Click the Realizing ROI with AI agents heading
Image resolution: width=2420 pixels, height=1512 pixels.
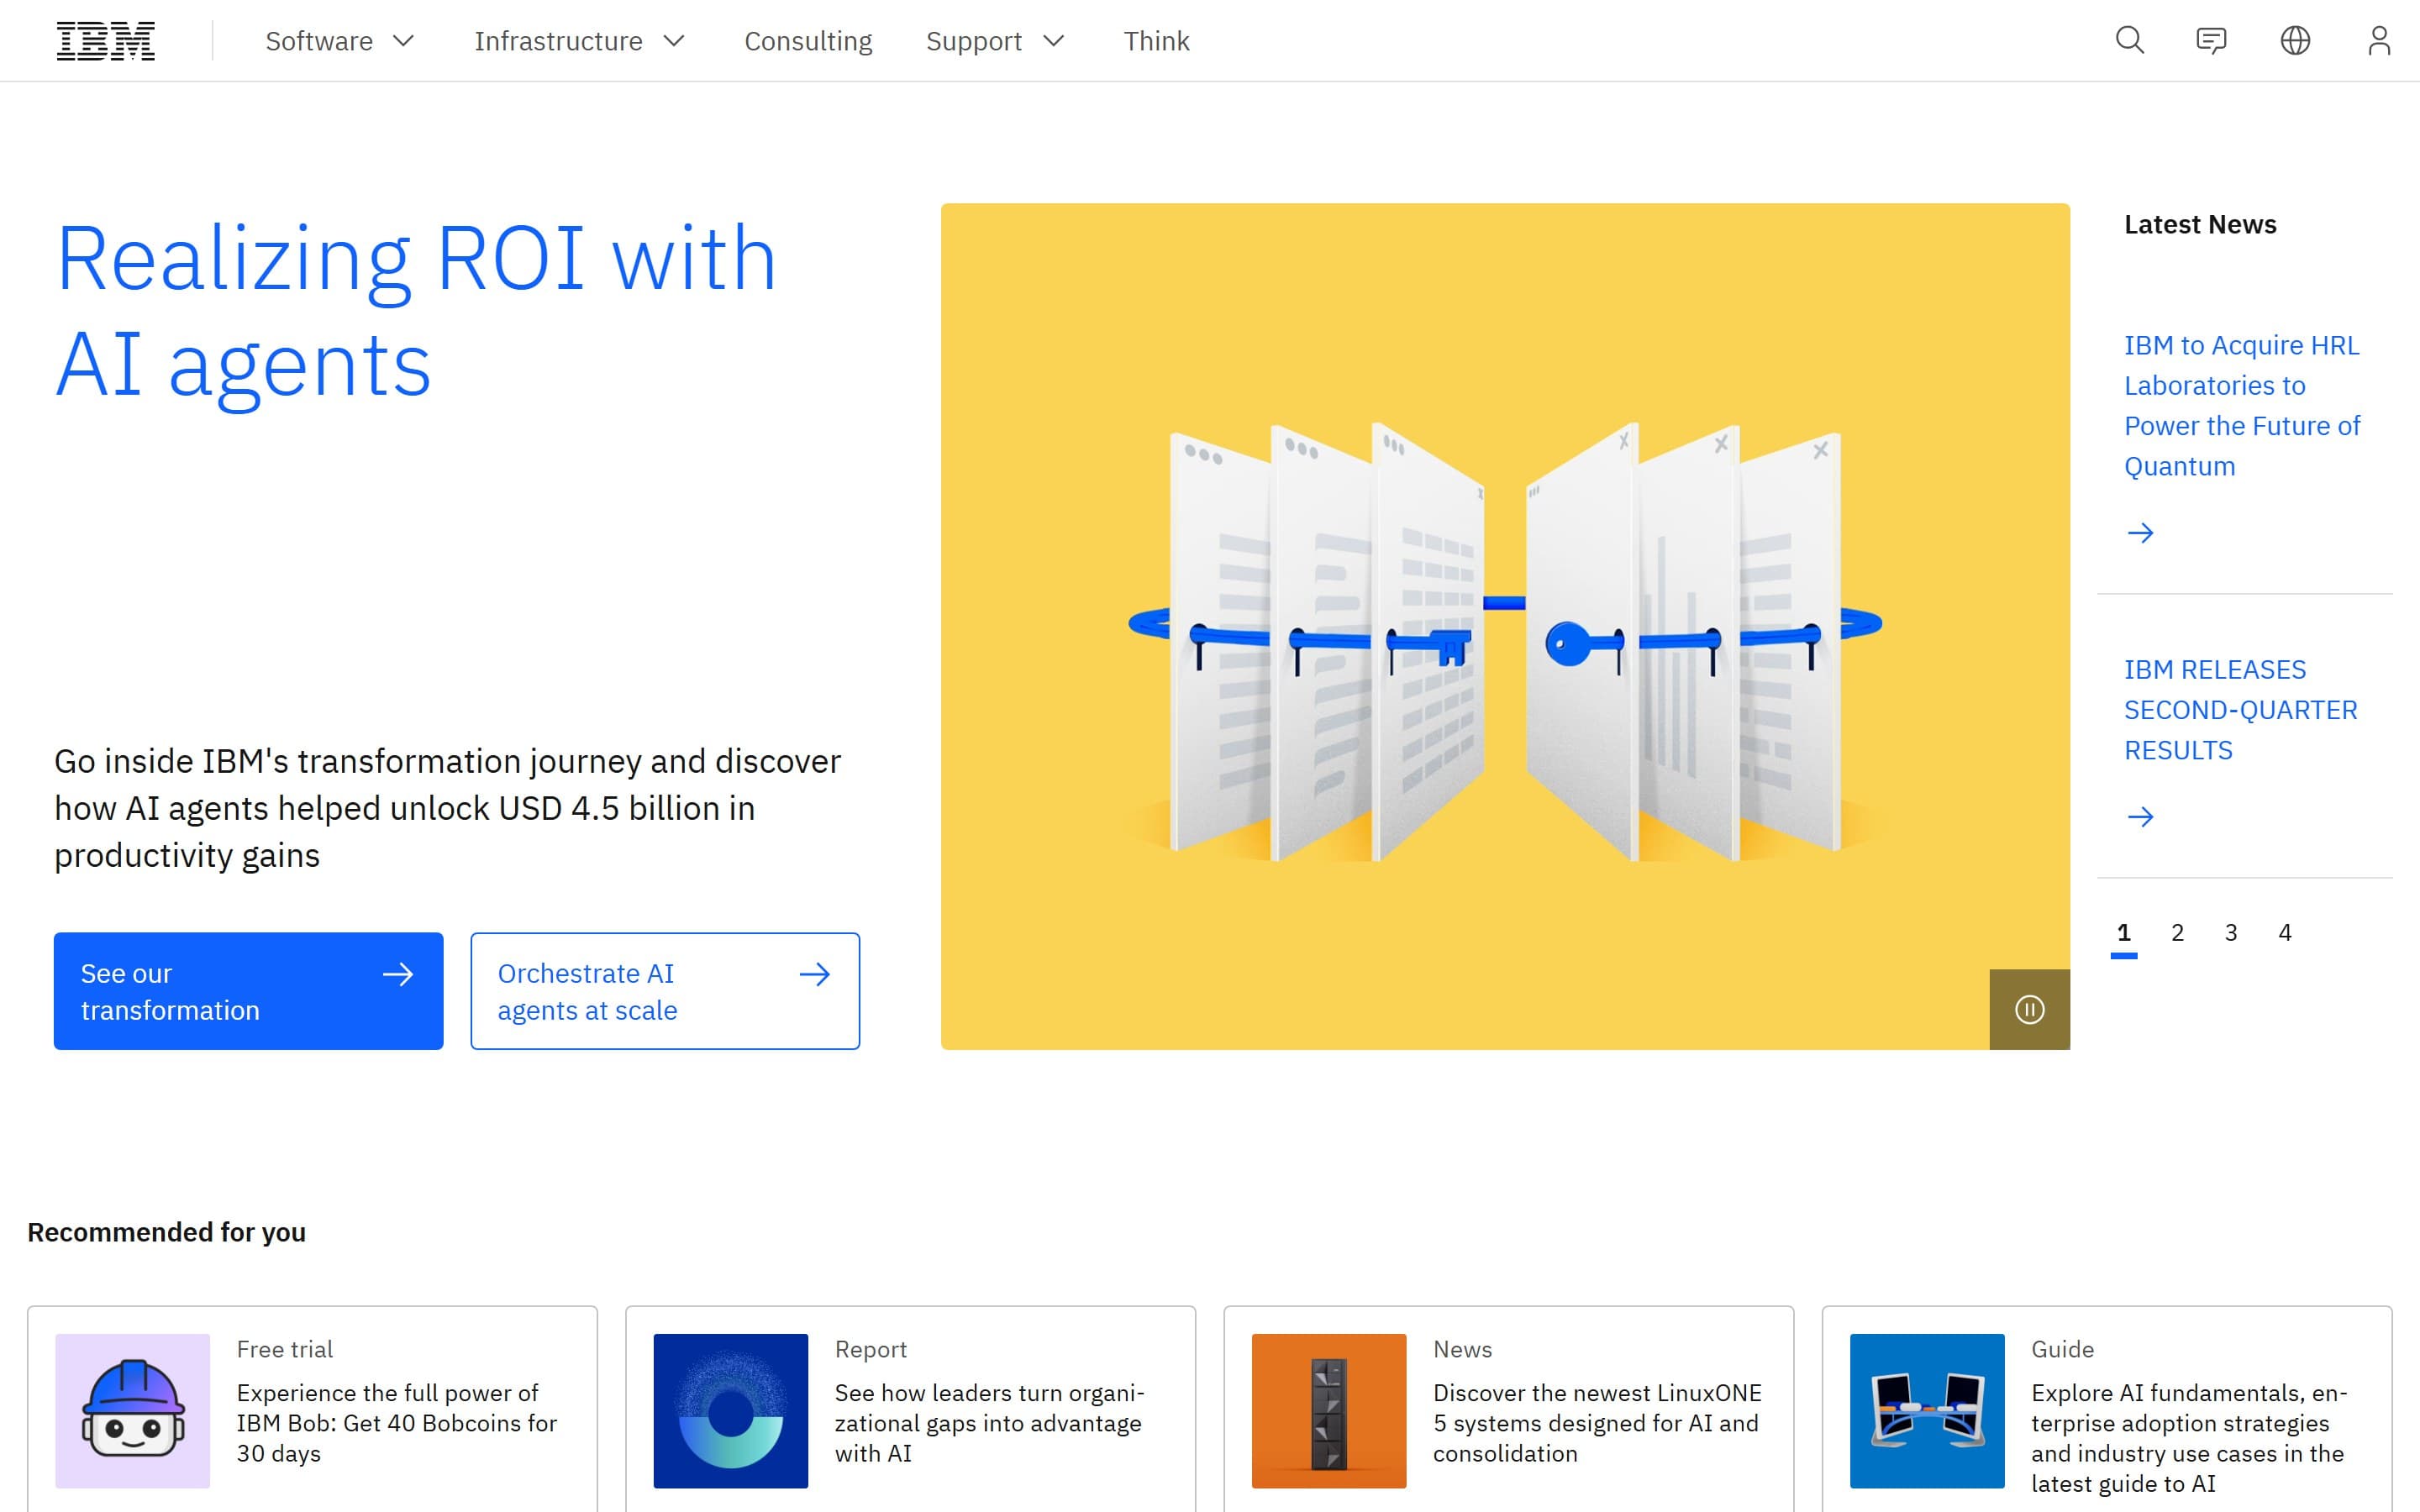[x=416, y=311]
